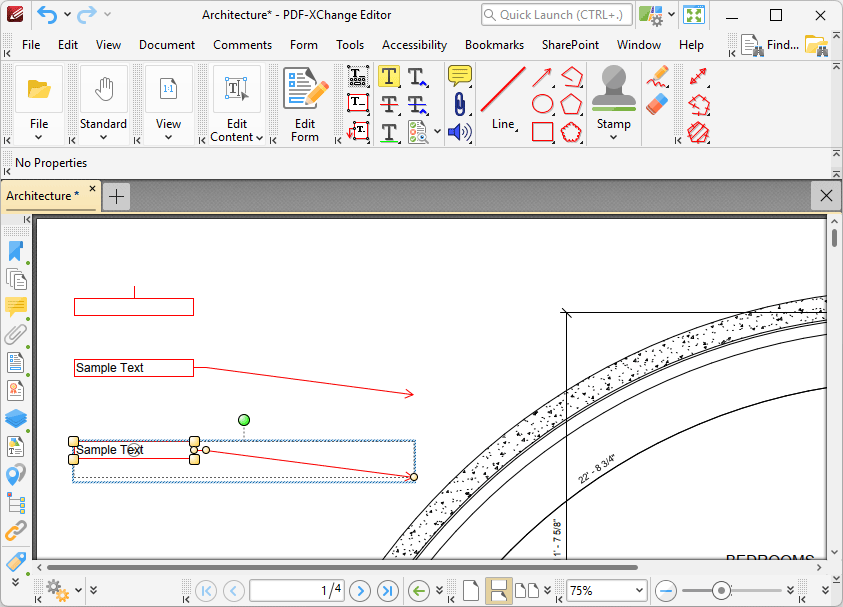Open the Layers side panel

pyautogui.click(x=16, y=419)
